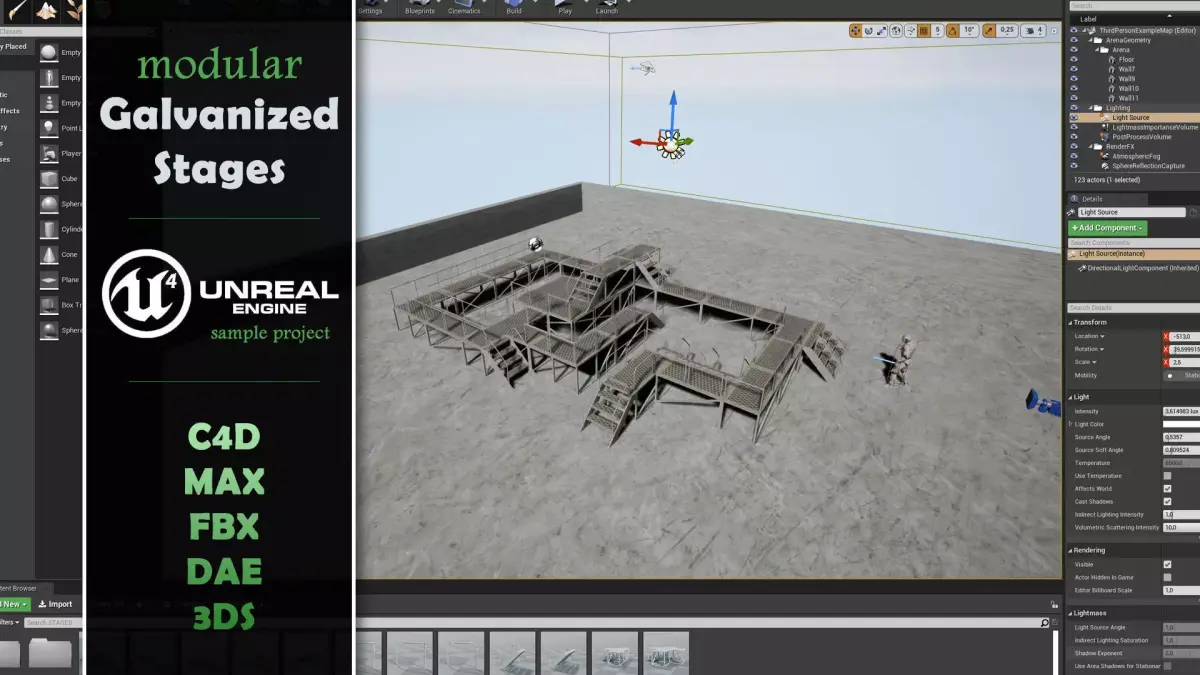The height and width of the screenshot is (675, 1200).
Task: Select SphereReflectionCapture in outliner
Action: point(1147,166)
